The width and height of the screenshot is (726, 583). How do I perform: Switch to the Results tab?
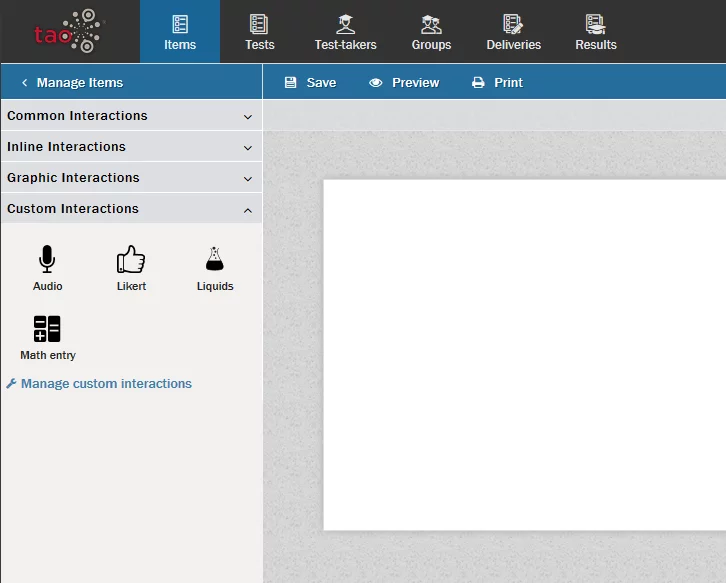click(x=596, y=32)
